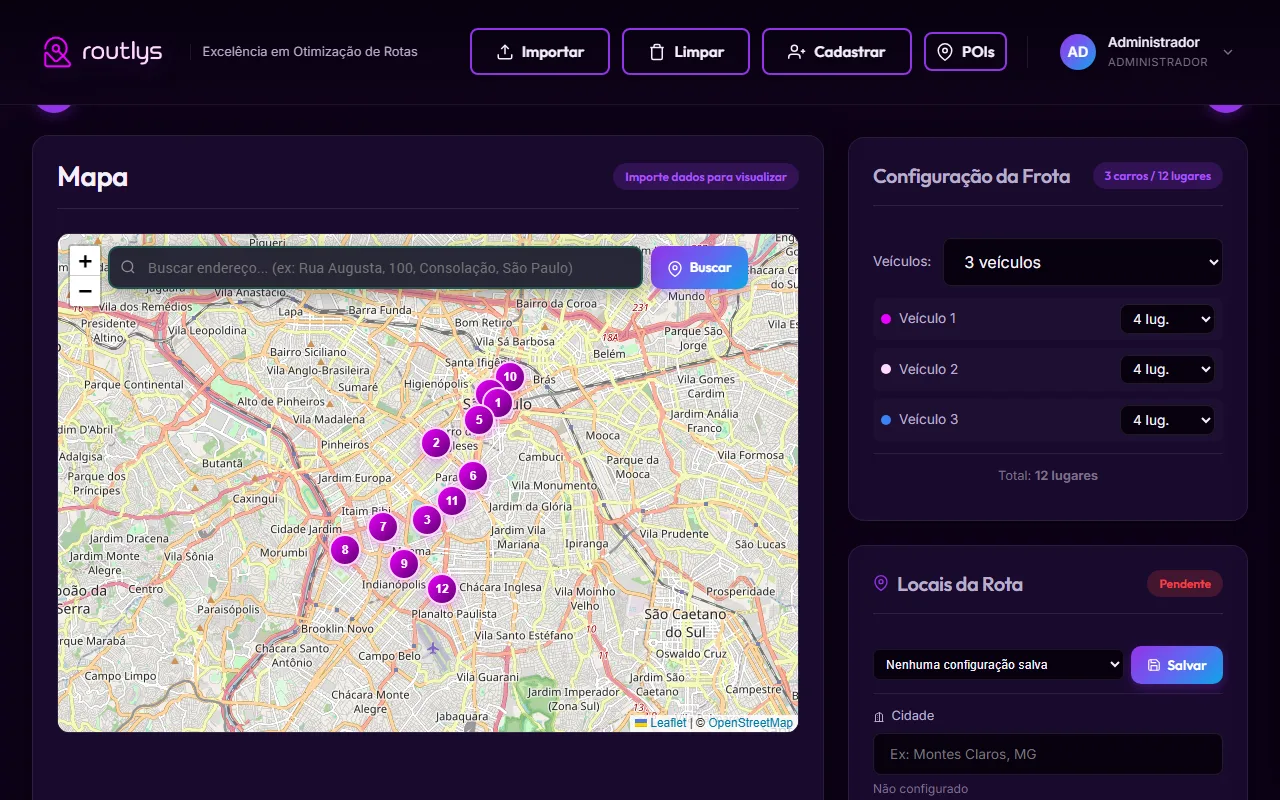Save the route configuration with Salvar

coord(1177,665)
